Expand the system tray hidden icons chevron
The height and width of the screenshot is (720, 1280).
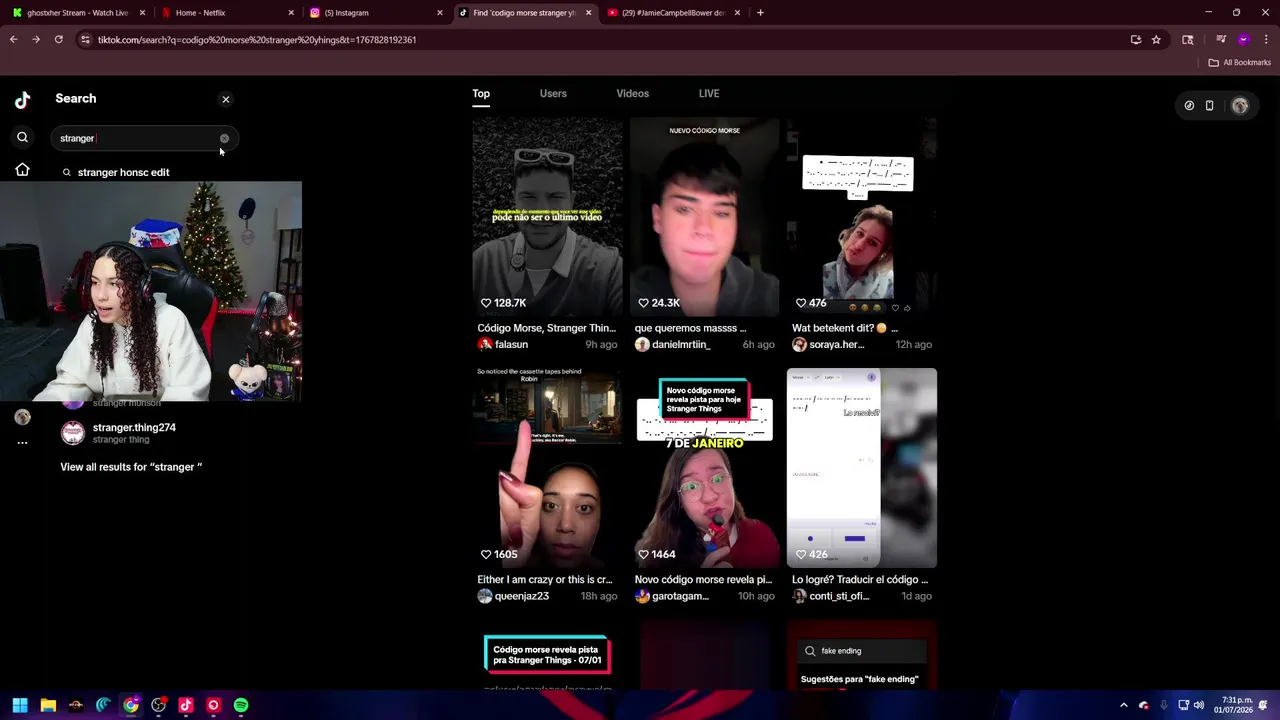(x=1123, y=705)
